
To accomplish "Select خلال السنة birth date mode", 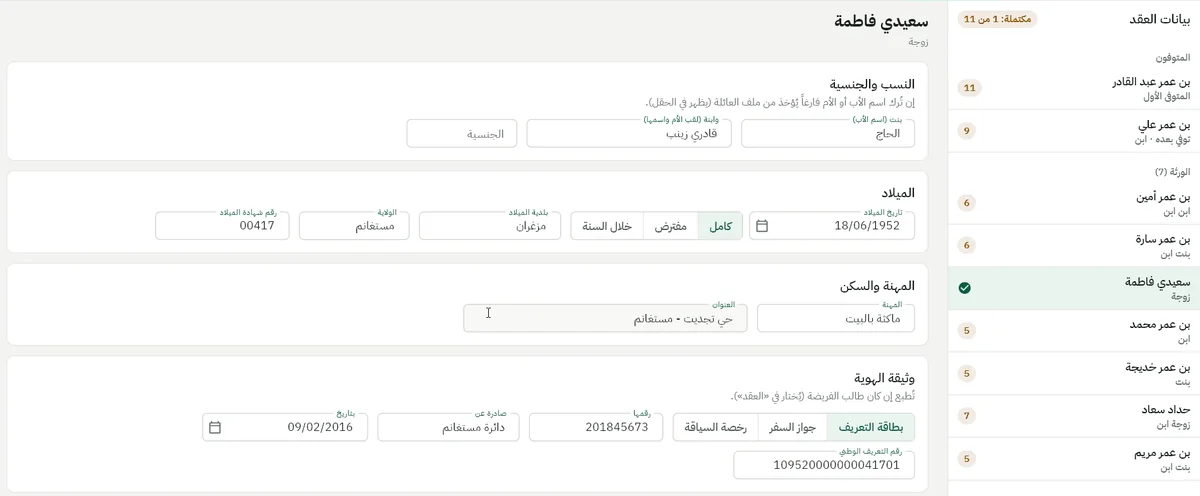I will (x=607, y=226).
